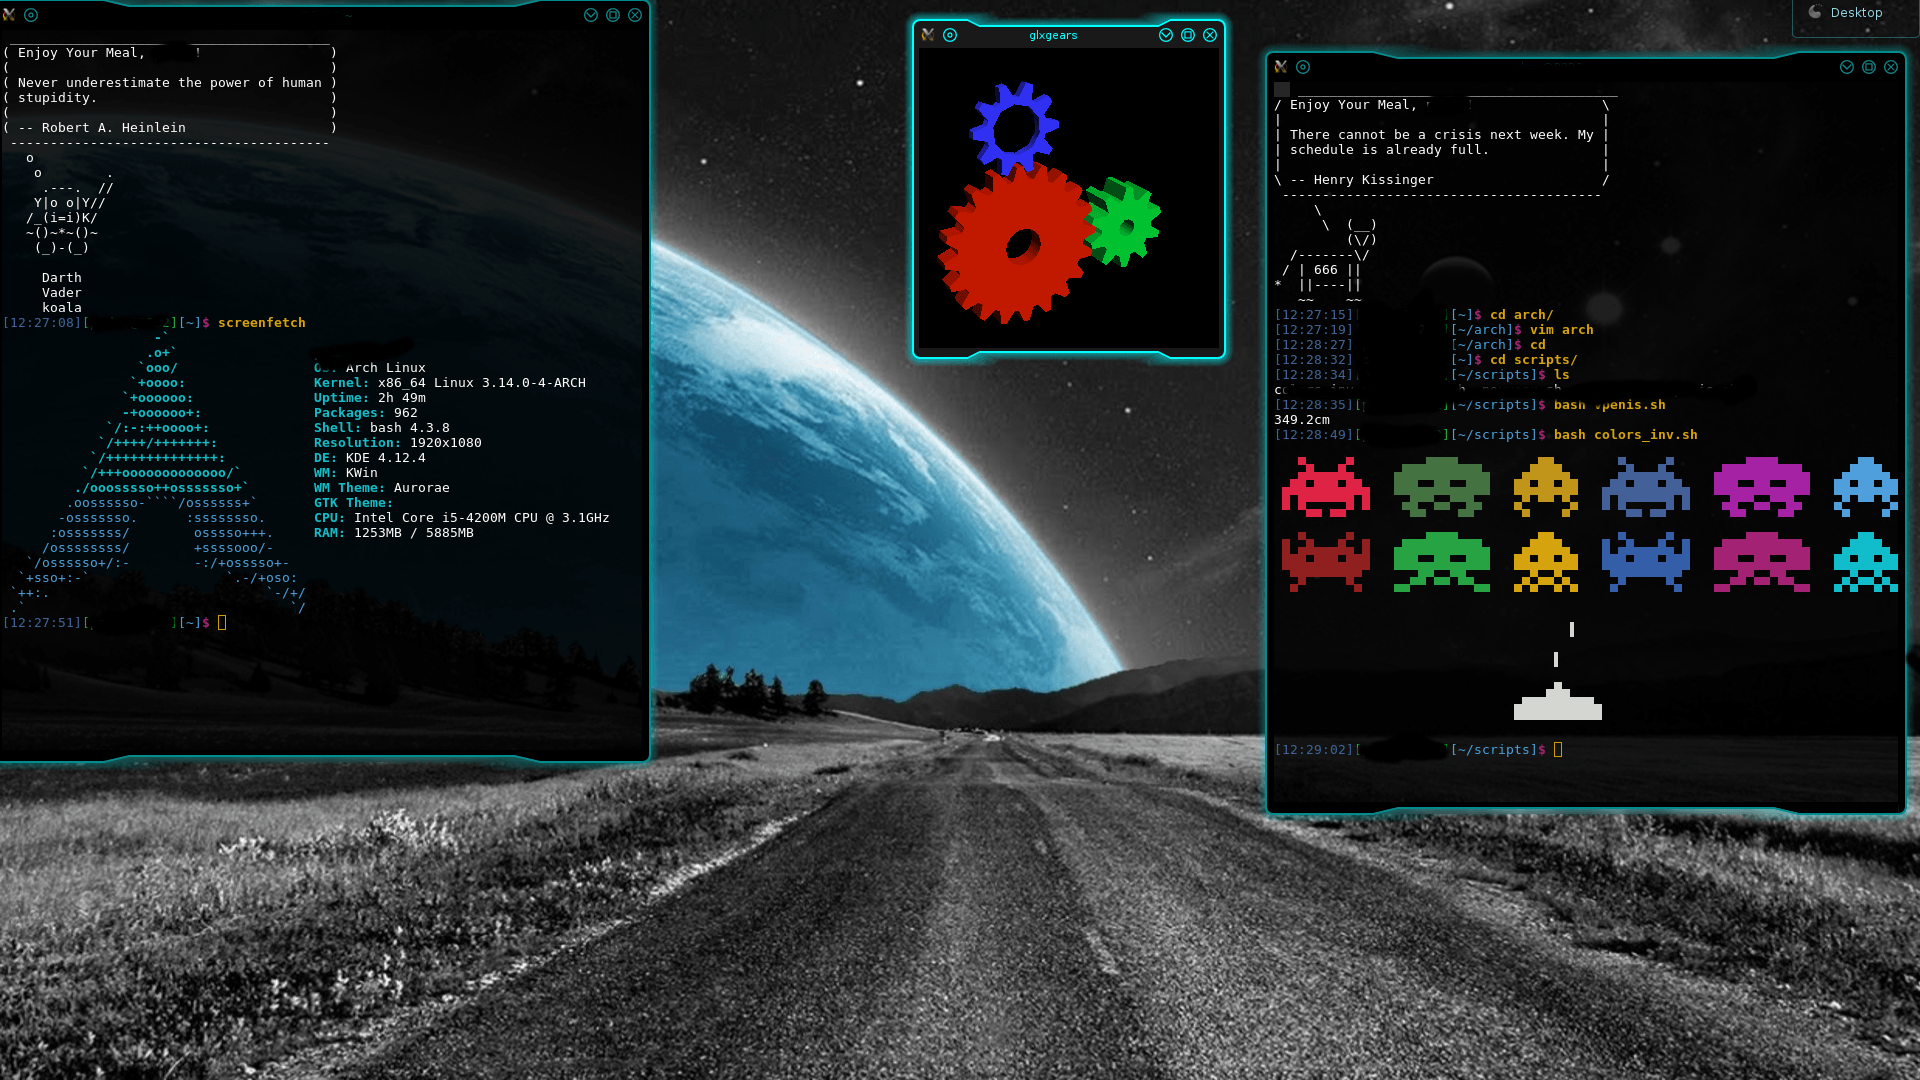Click the 12:29:02 prompt cursor in scripts terminal
Image resolution: width=1920 pixels, height=1080 pixels.
[x=1558, y=750]
